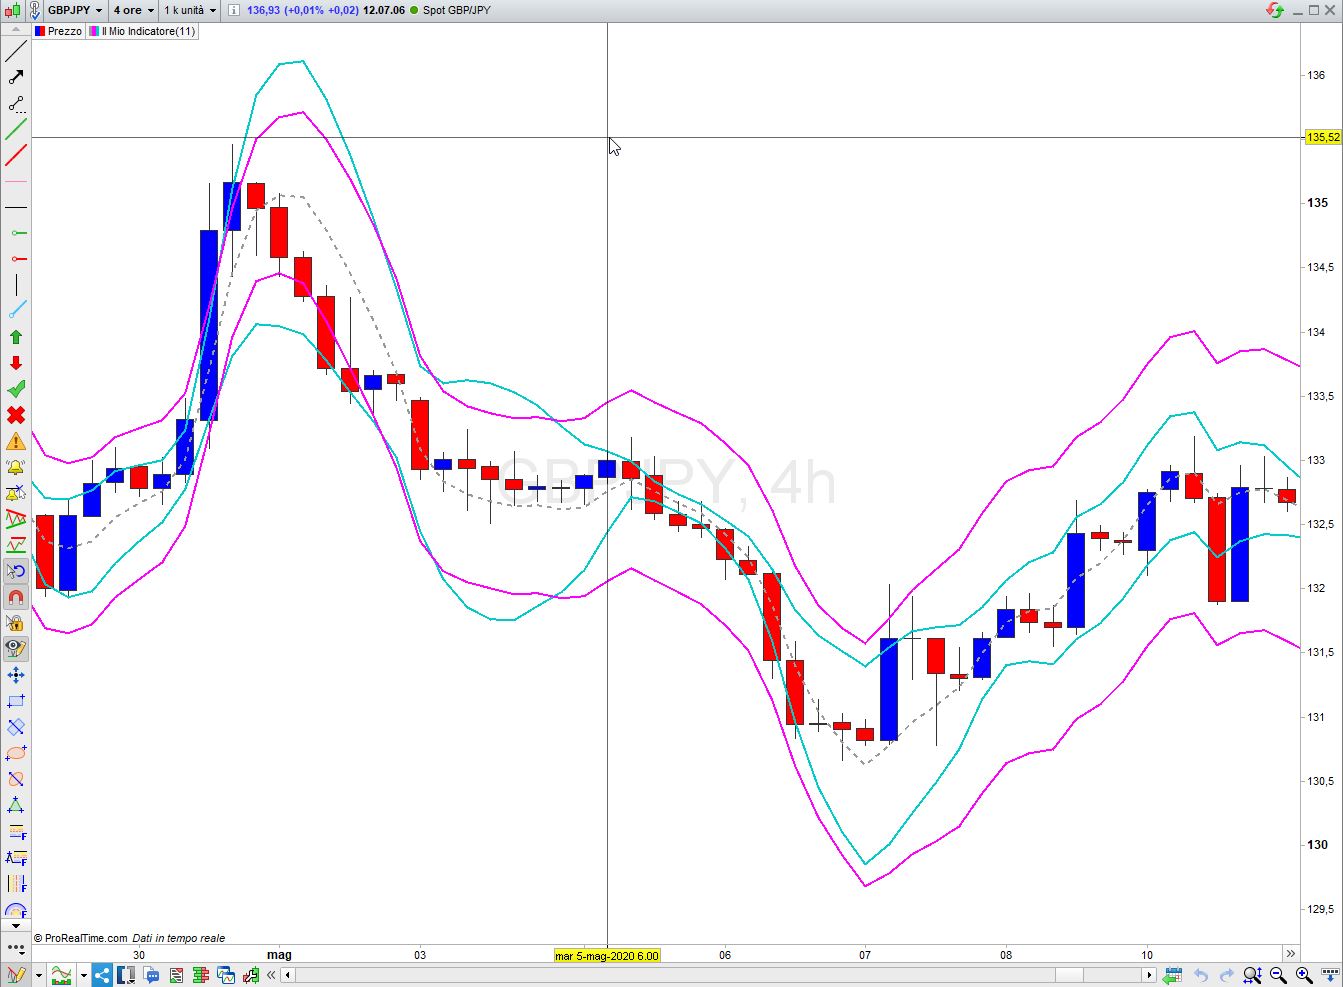Click the zoom out magnifier

[x=1278, y=975]
